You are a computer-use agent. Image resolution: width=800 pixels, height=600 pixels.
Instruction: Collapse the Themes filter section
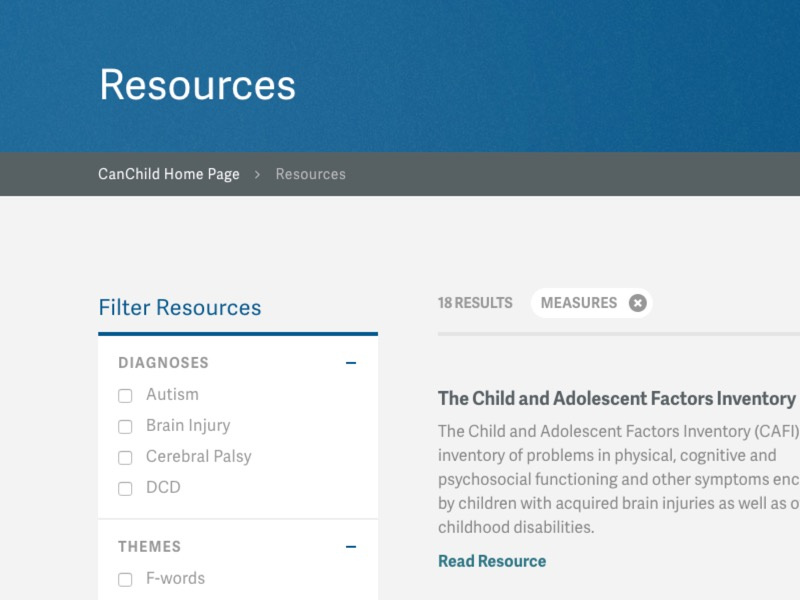point(351,547)
